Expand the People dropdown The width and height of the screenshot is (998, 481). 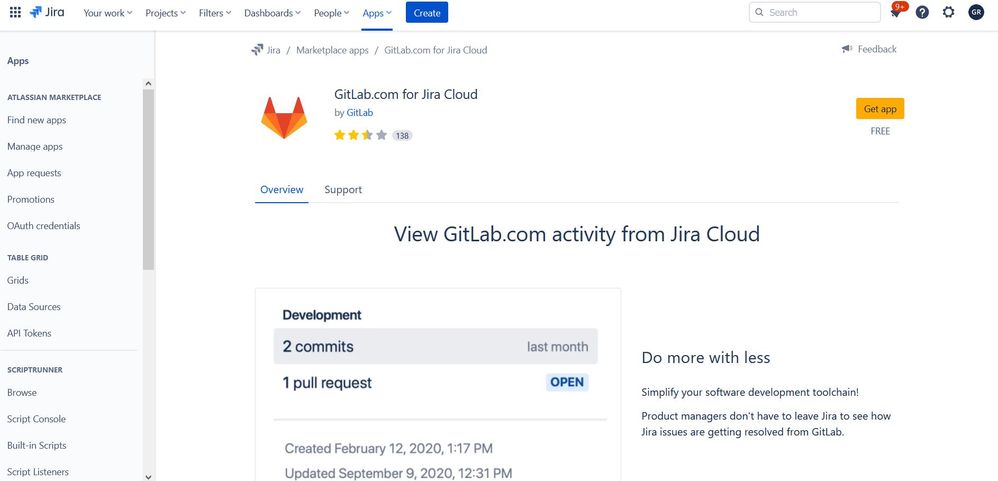[x=332, y=13]
